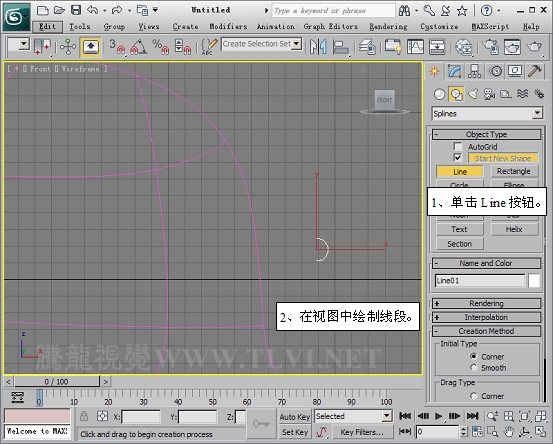The width and height of the screenshot is (553, 444).
Task: Enable the AutoGrid checkbox
Action: pos(457,146)
